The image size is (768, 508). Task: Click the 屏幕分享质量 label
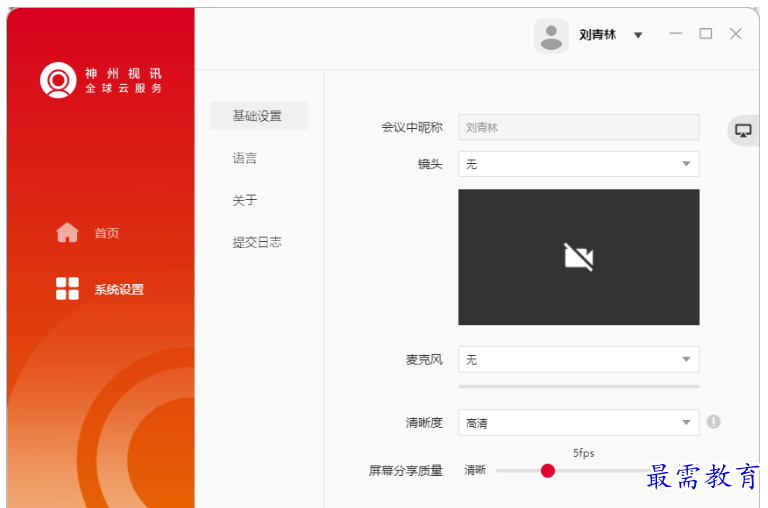pos(406,471)
